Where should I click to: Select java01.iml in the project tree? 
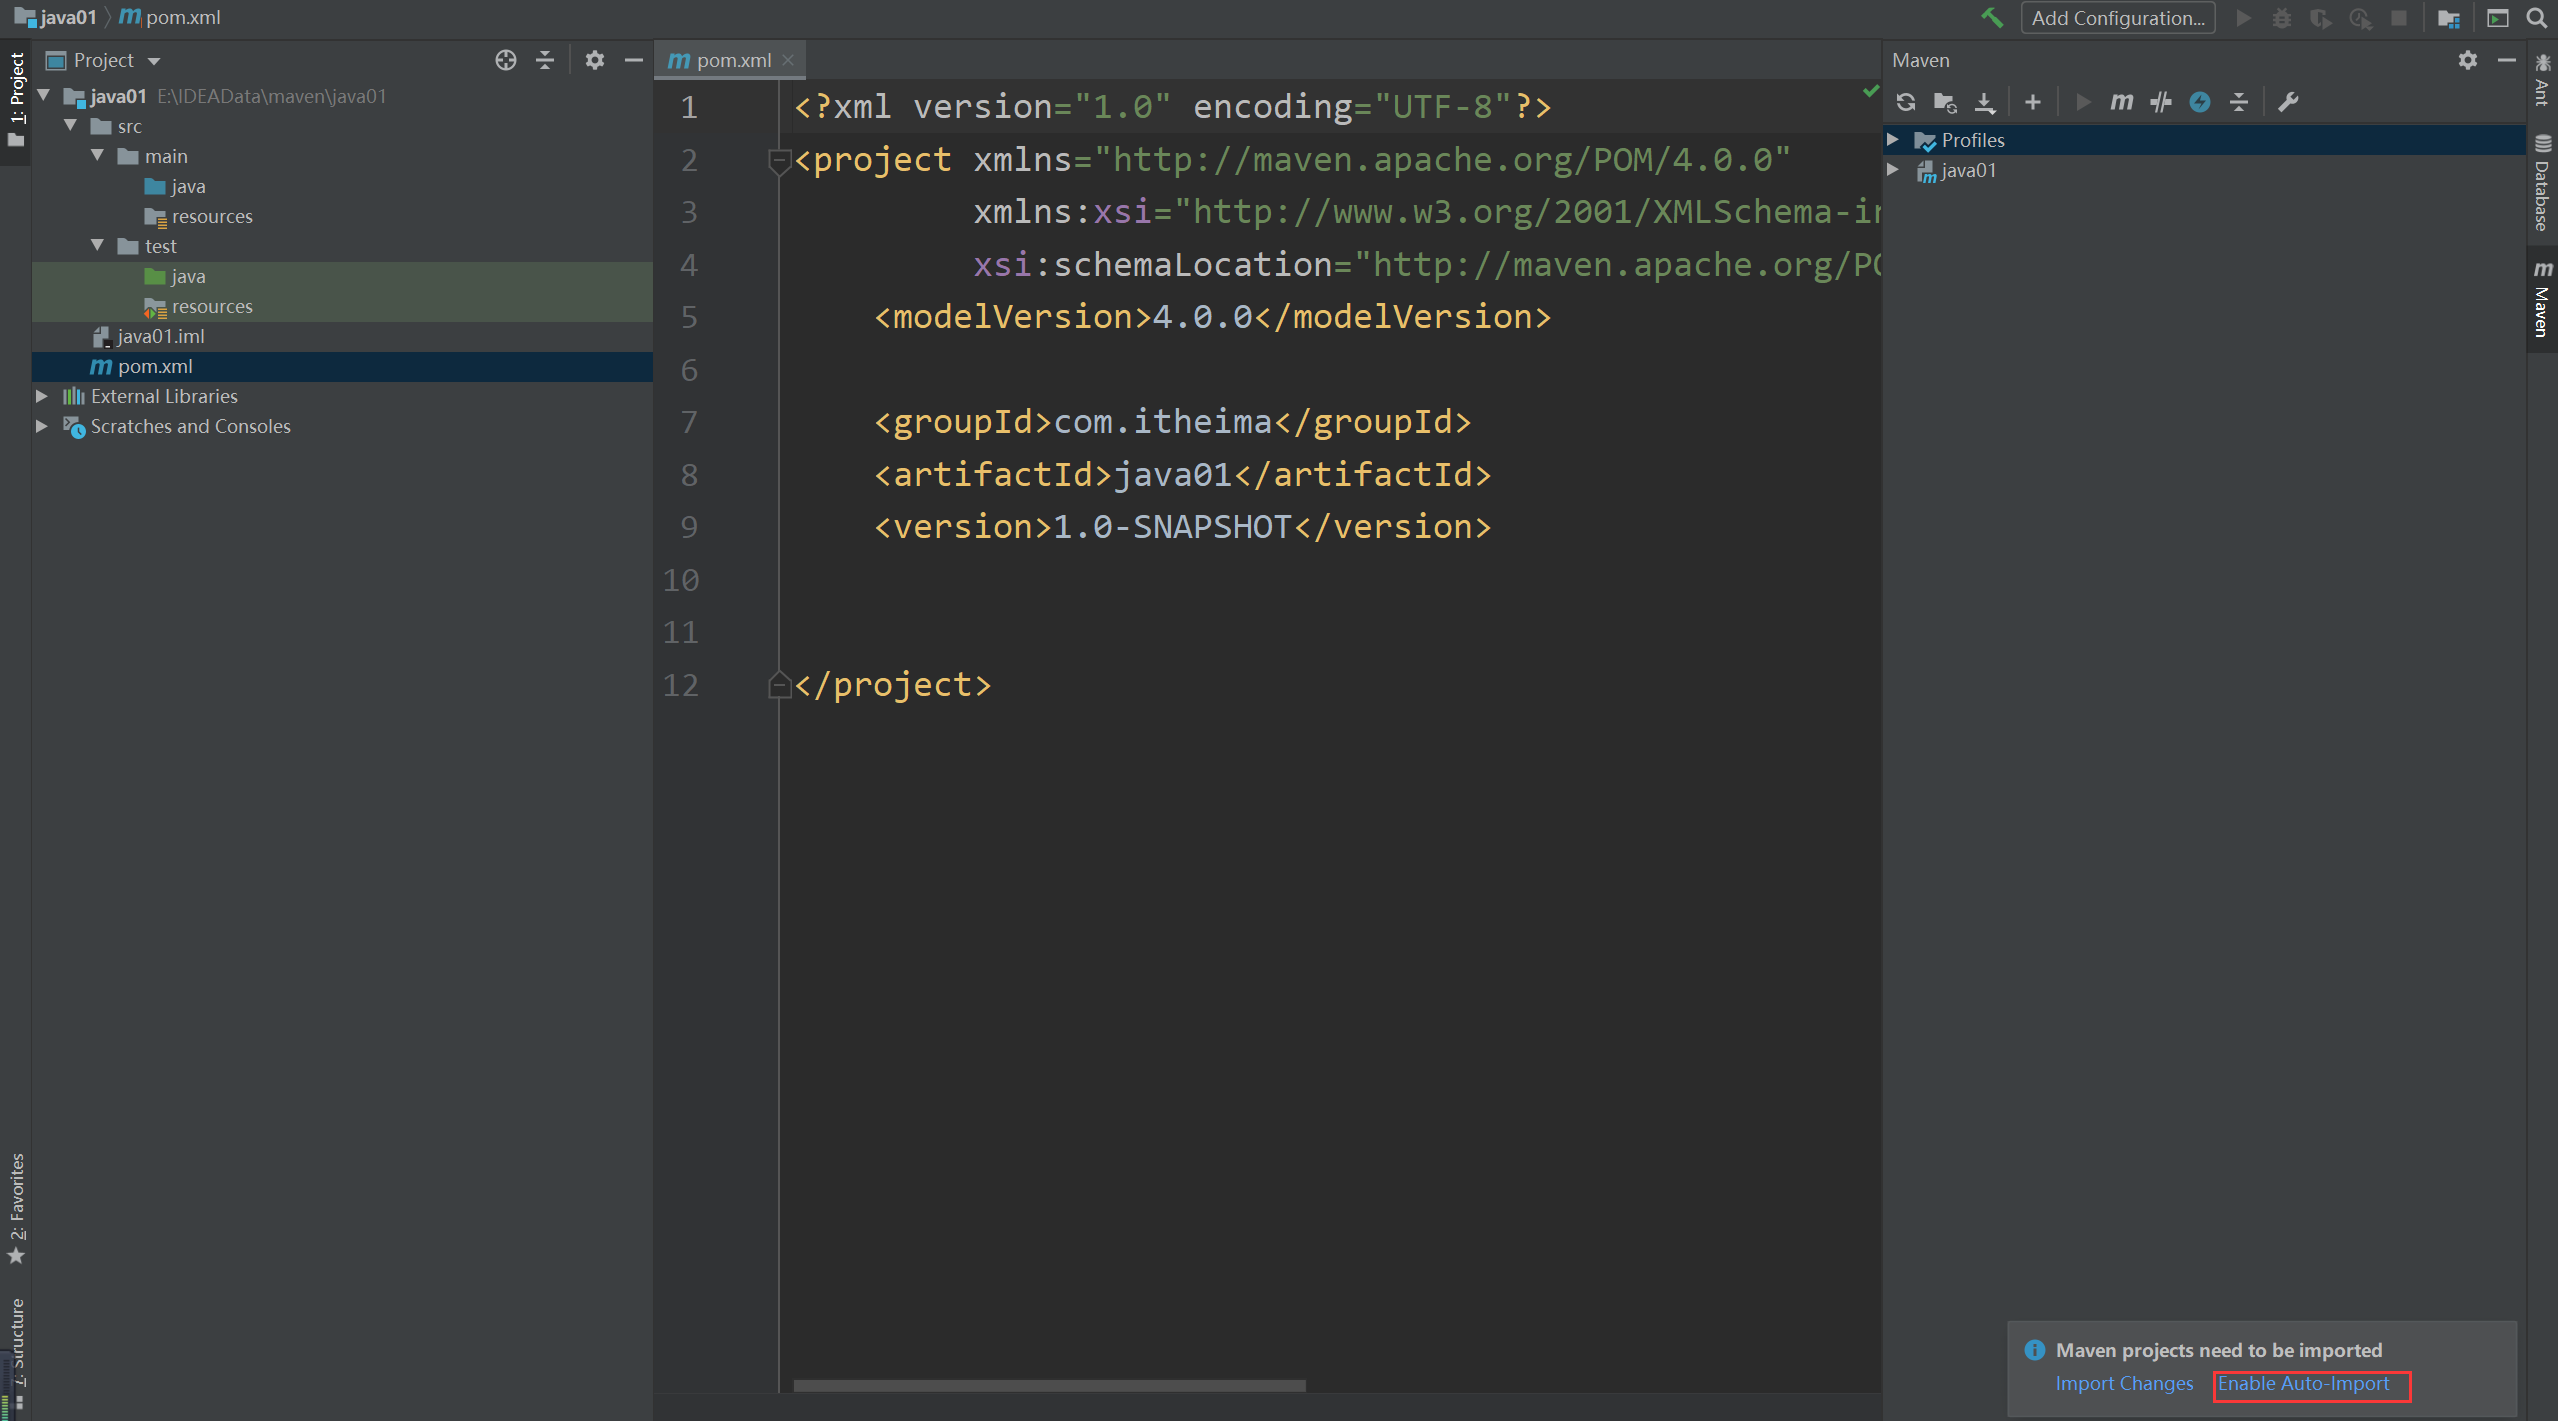click(x=160, y=337)
